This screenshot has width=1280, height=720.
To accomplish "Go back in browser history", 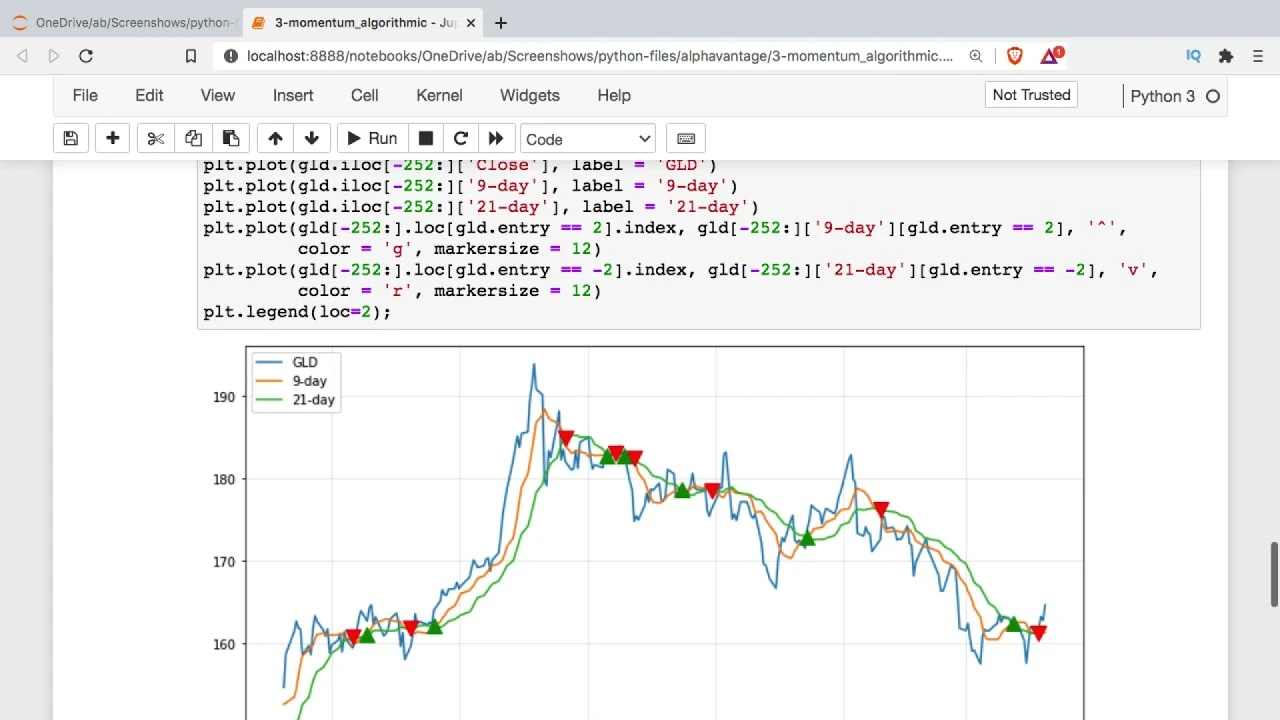I will tap(22, 56).
